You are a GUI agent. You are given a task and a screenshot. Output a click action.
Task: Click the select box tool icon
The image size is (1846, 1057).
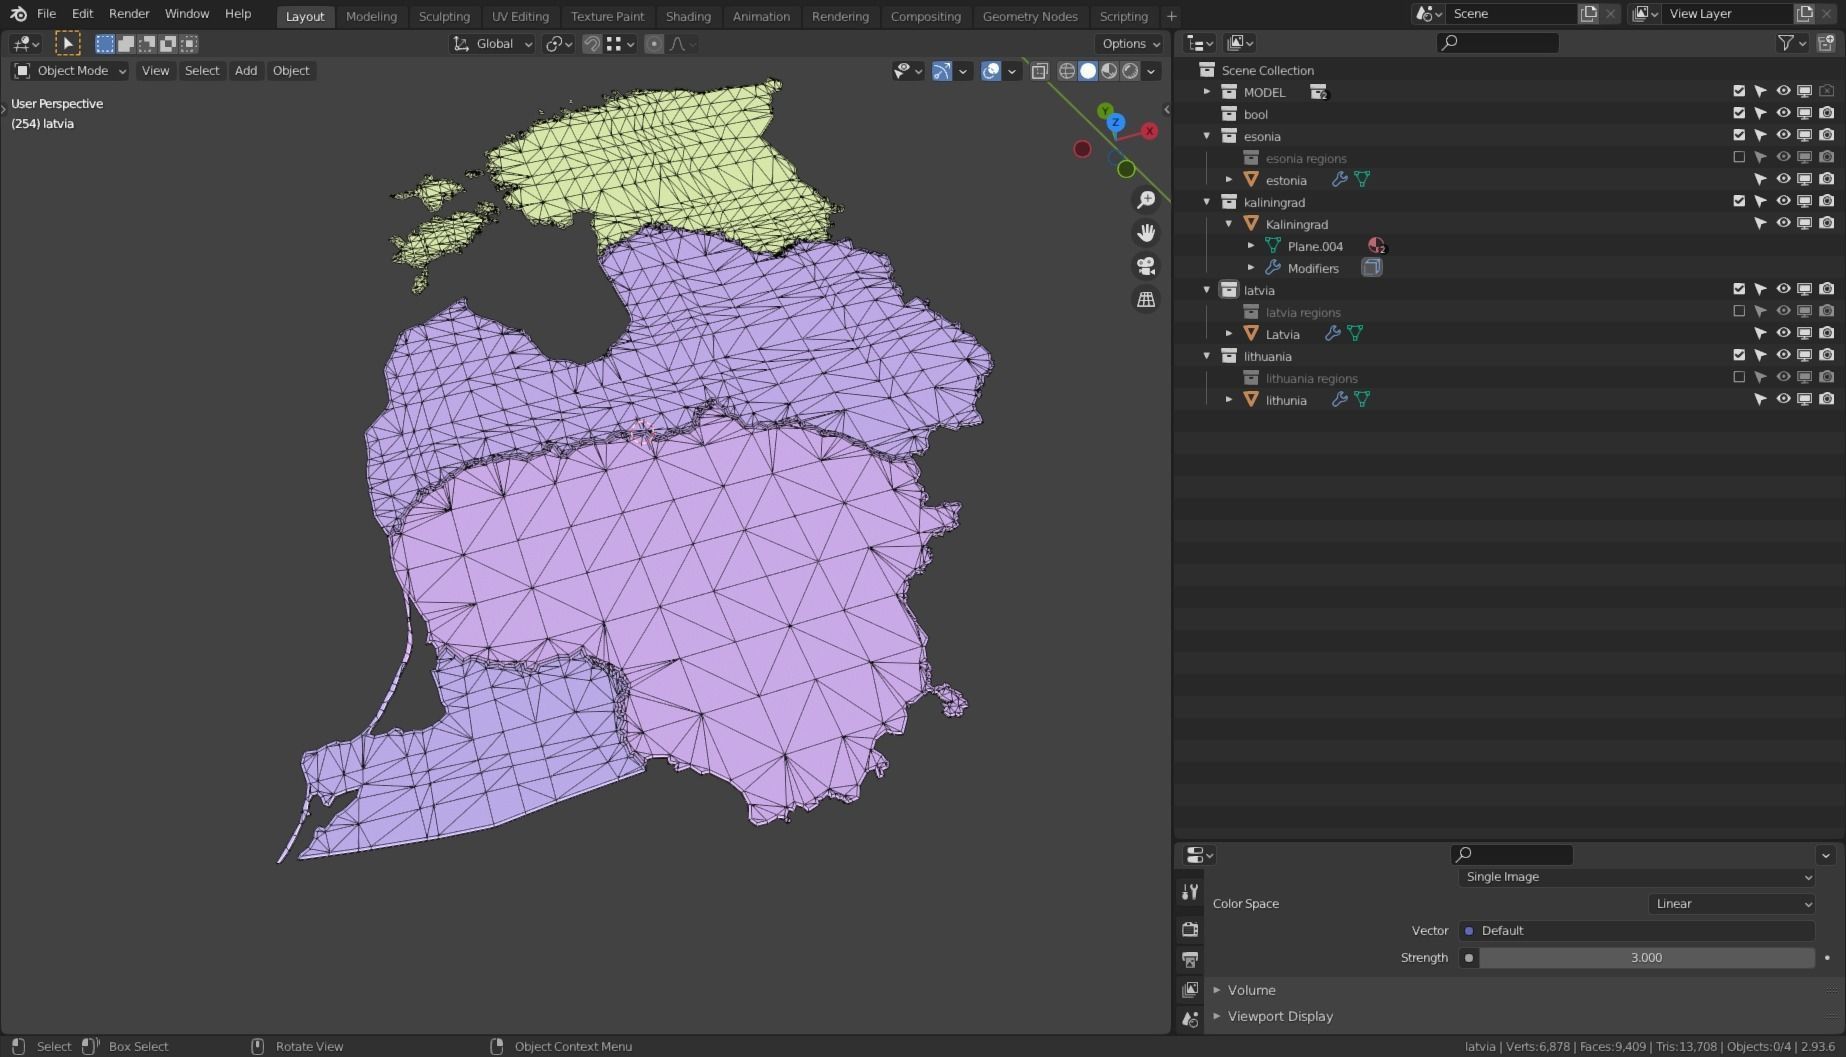click(67, 44)
